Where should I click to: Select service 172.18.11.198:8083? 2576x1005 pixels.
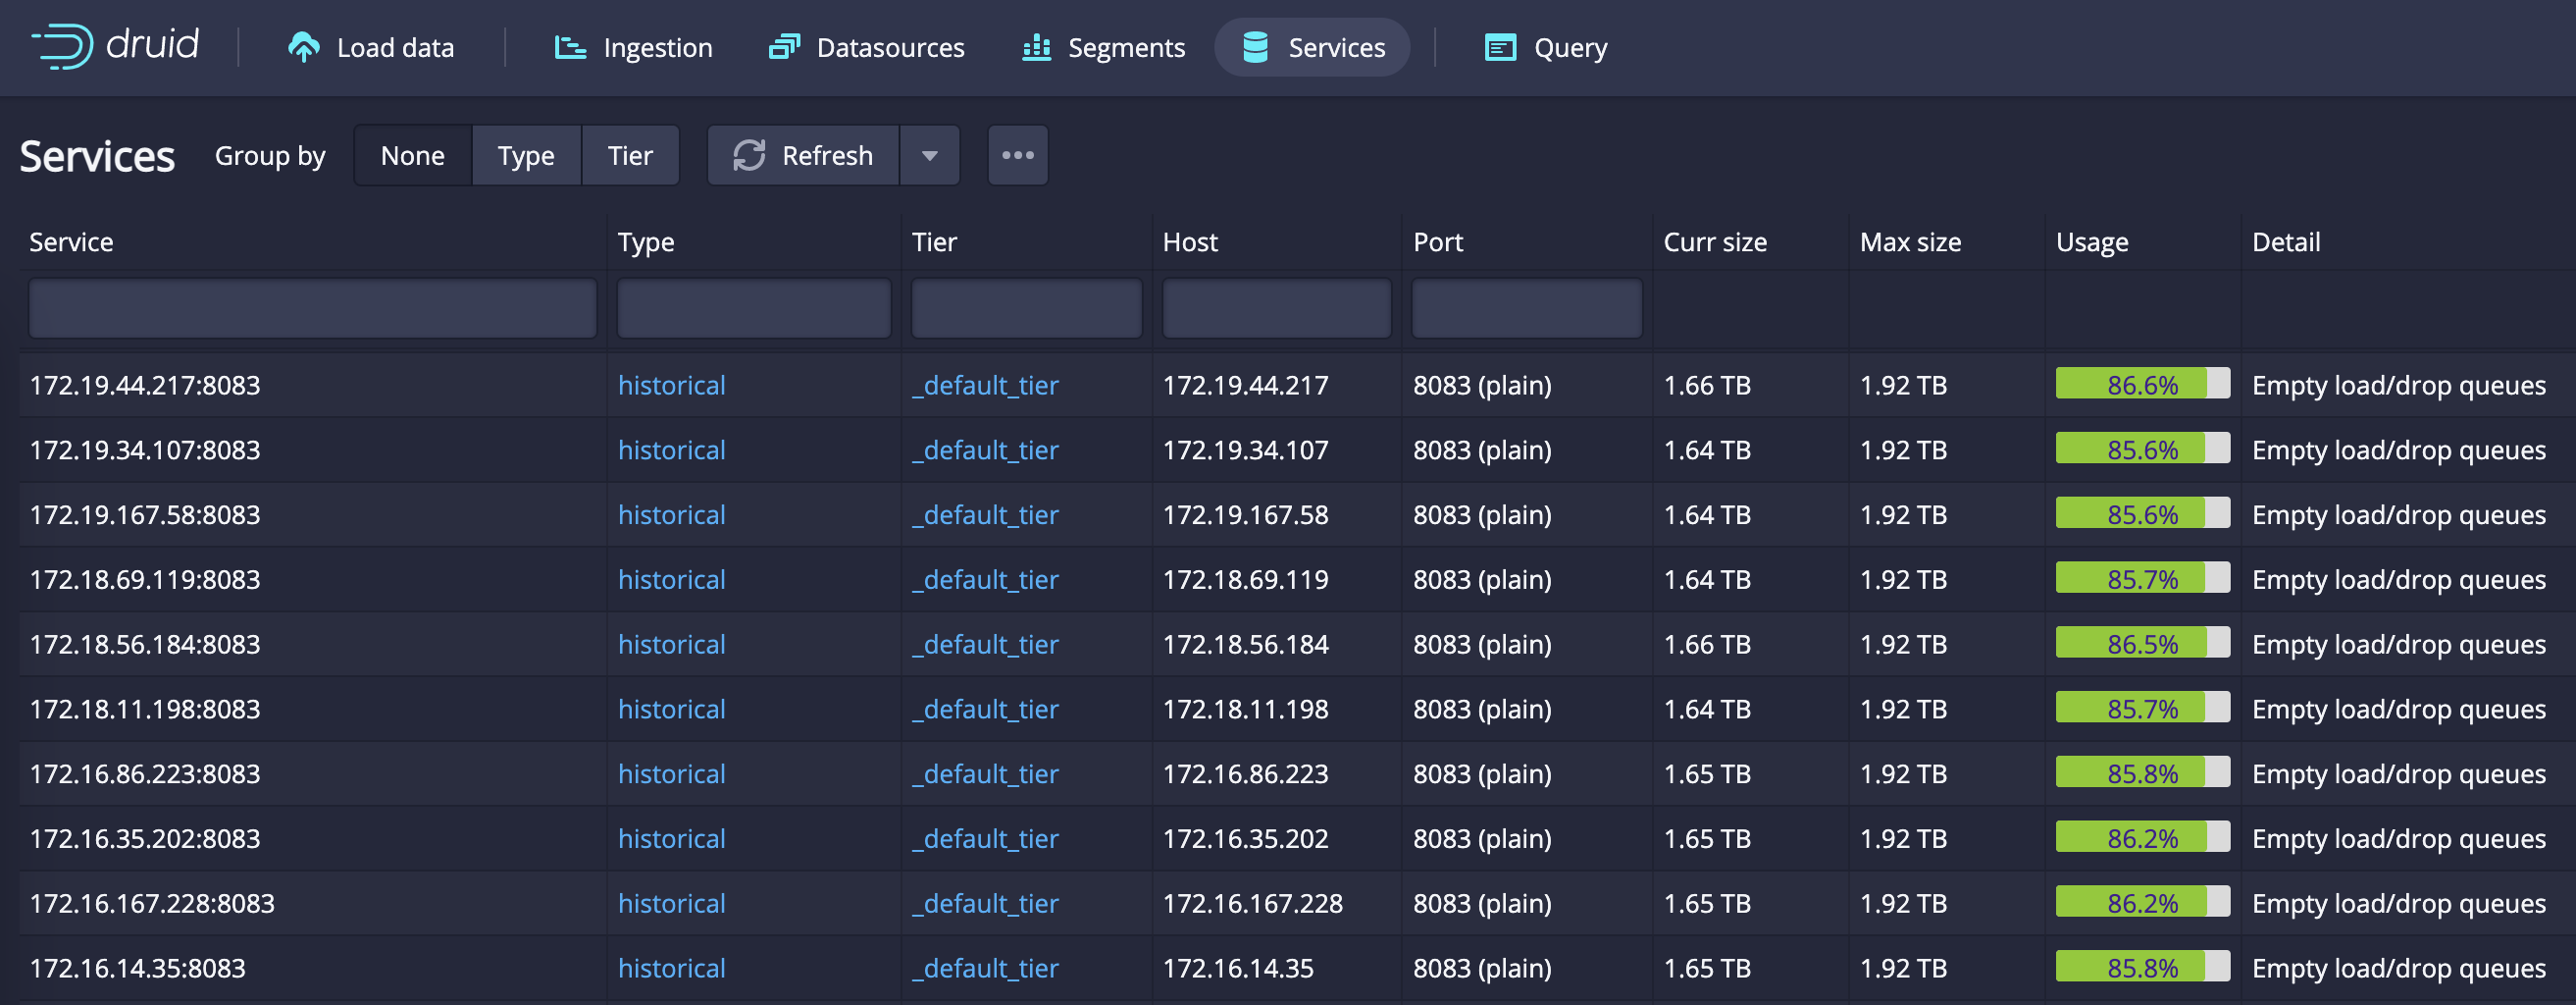(x=145, y=709)
